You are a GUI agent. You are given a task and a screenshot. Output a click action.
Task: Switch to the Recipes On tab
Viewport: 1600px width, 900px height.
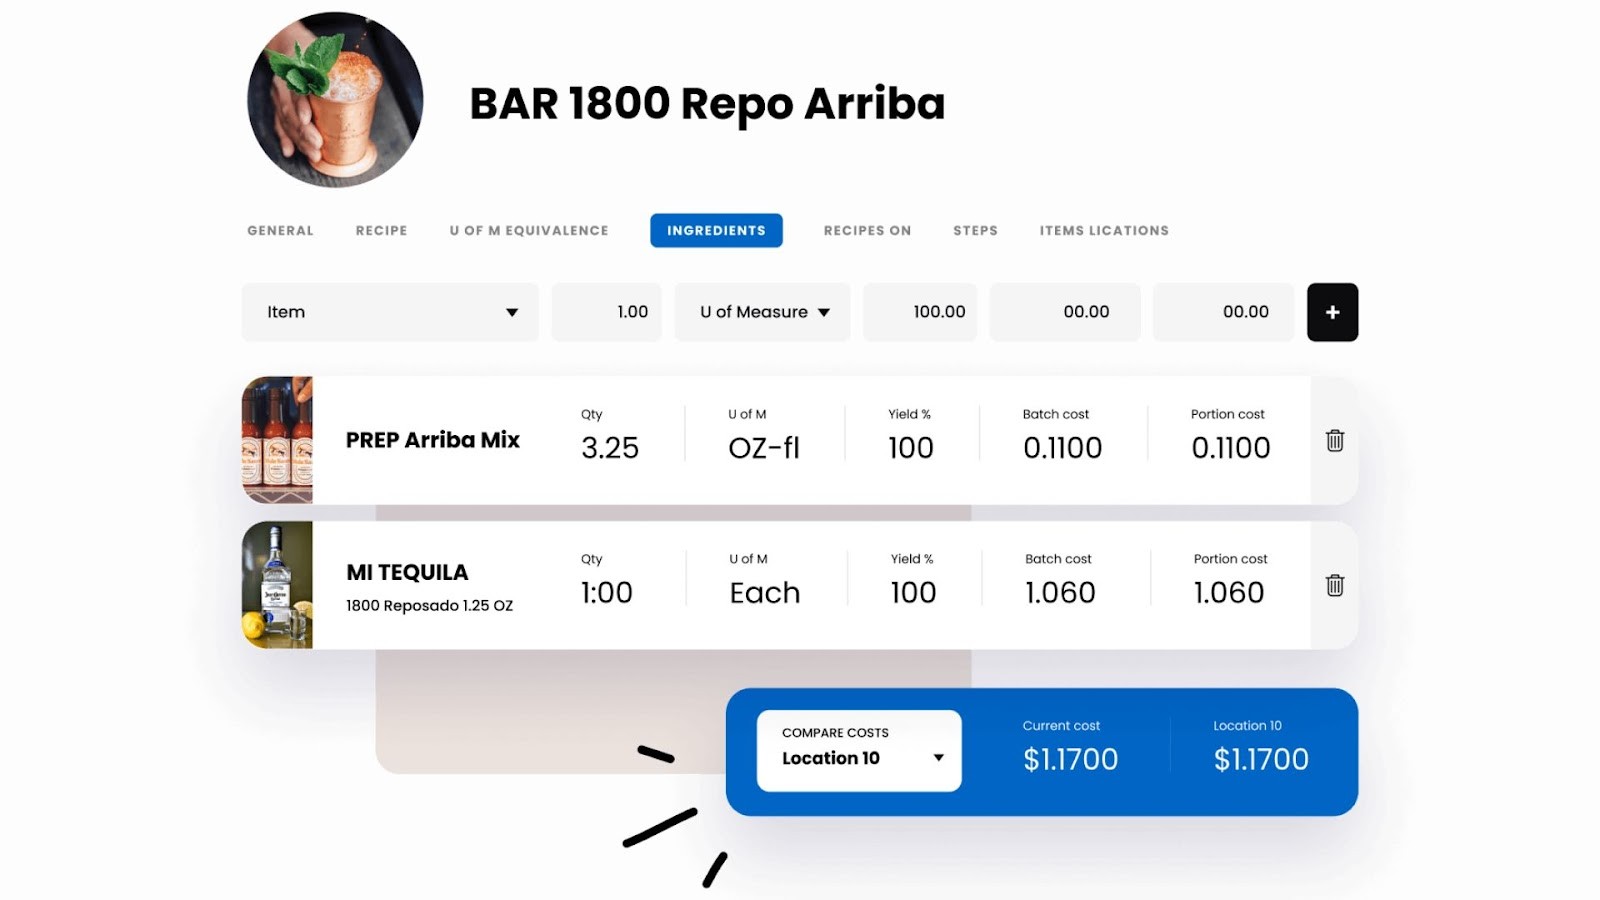[866, 230]
